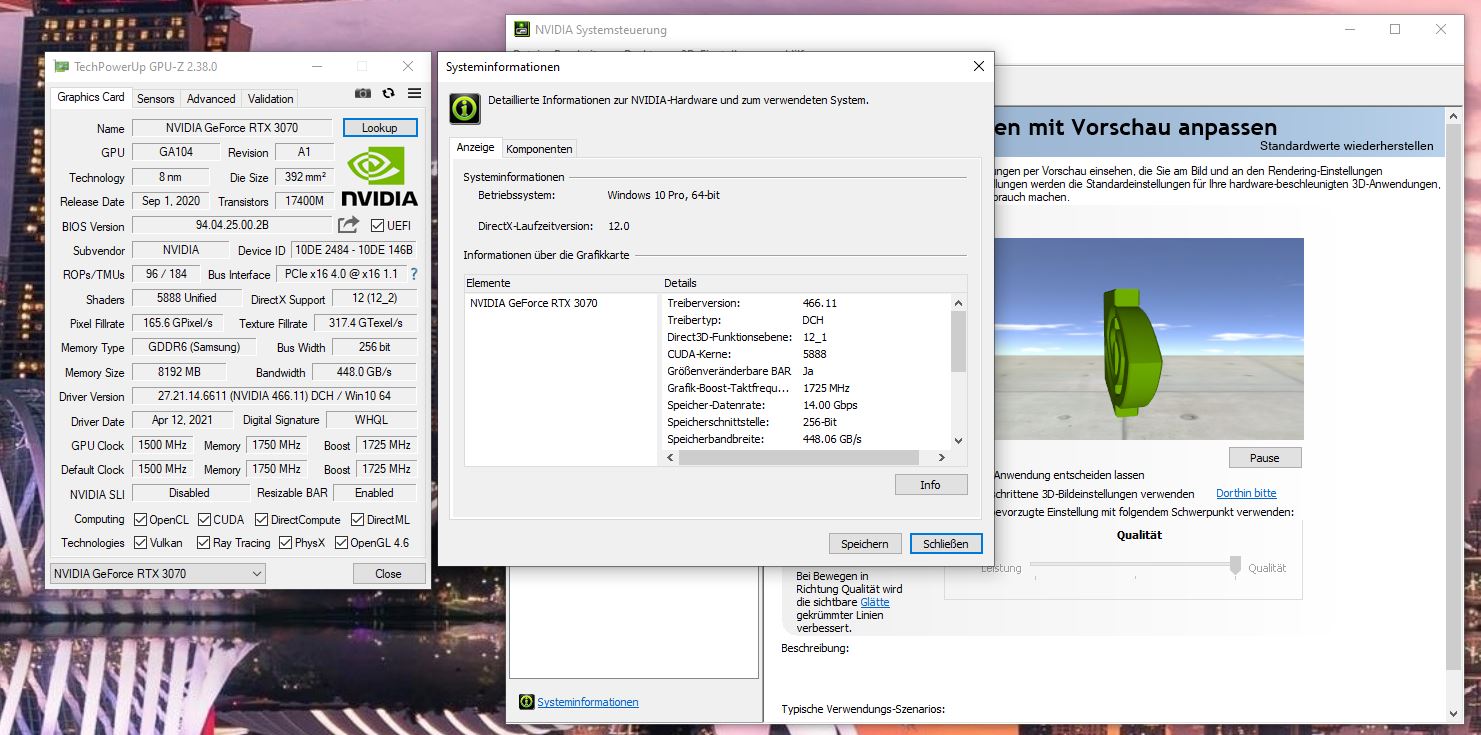The width and height of the screenshot is (1481, 735).
Task: Open the GPU selection dropdown in GPU-Z
Action: 157,573
